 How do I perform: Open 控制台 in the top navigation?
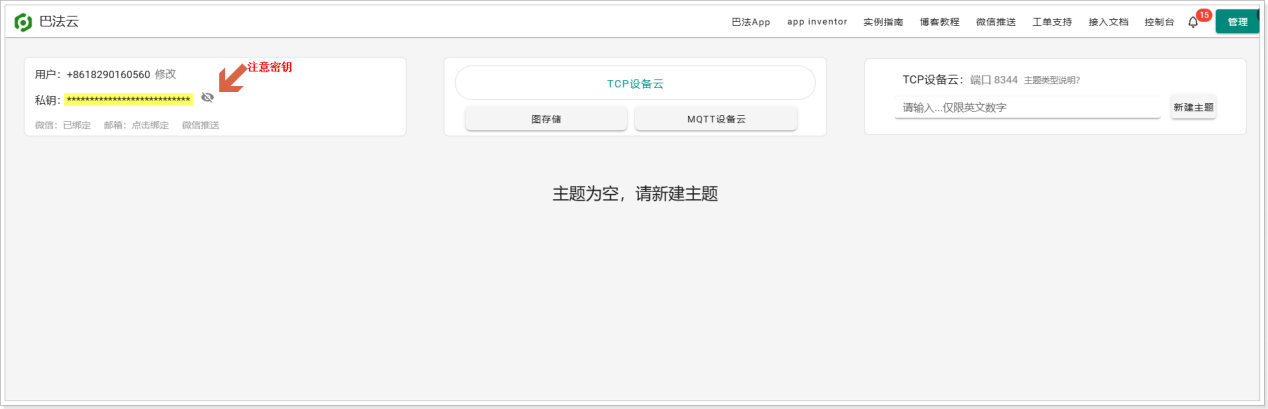[1160, 22]
